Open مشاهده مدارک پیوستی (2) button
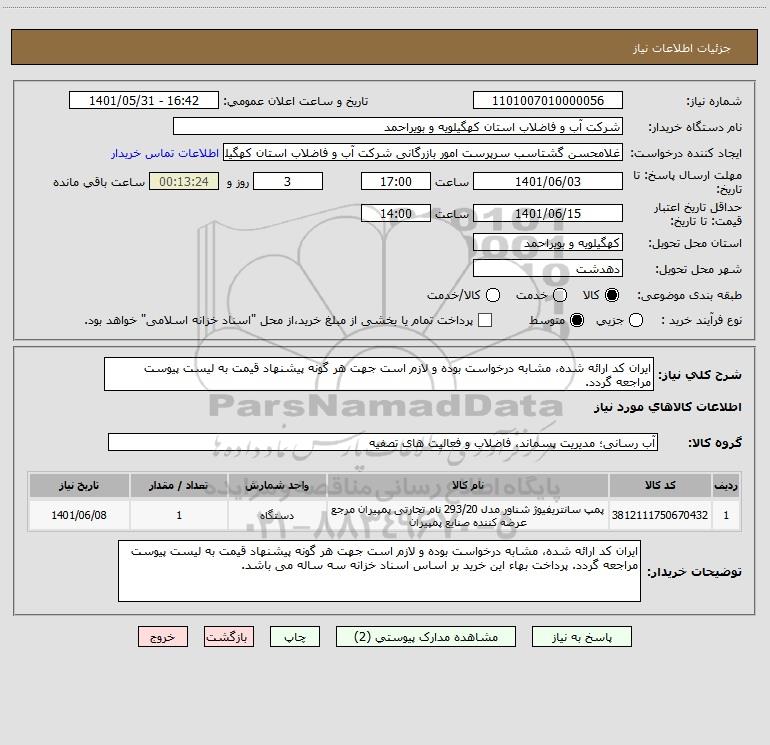This screenshot has width=770, height=745. [426, 637]
